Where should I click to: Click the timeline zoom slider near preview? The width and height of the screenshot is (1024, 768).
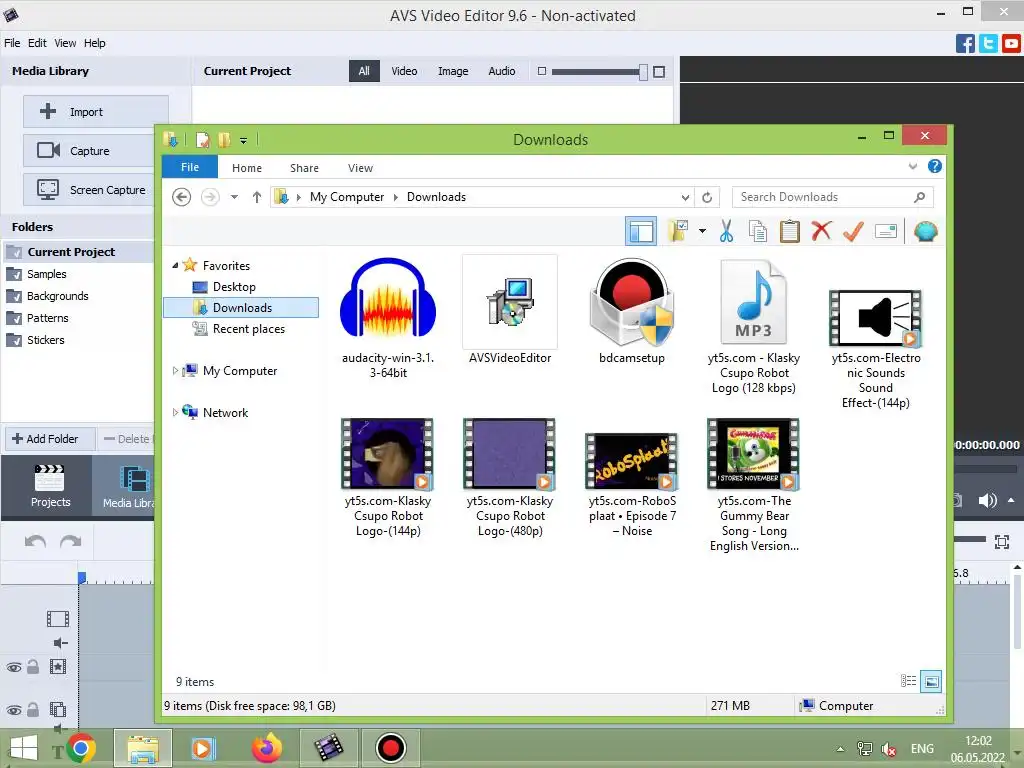tap(969, 539)
